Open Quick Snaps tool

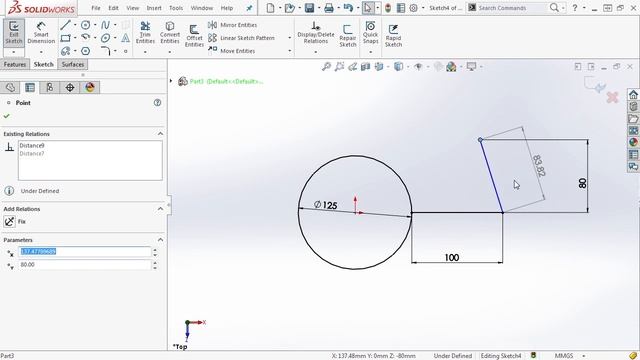click(x=371, y=32)
